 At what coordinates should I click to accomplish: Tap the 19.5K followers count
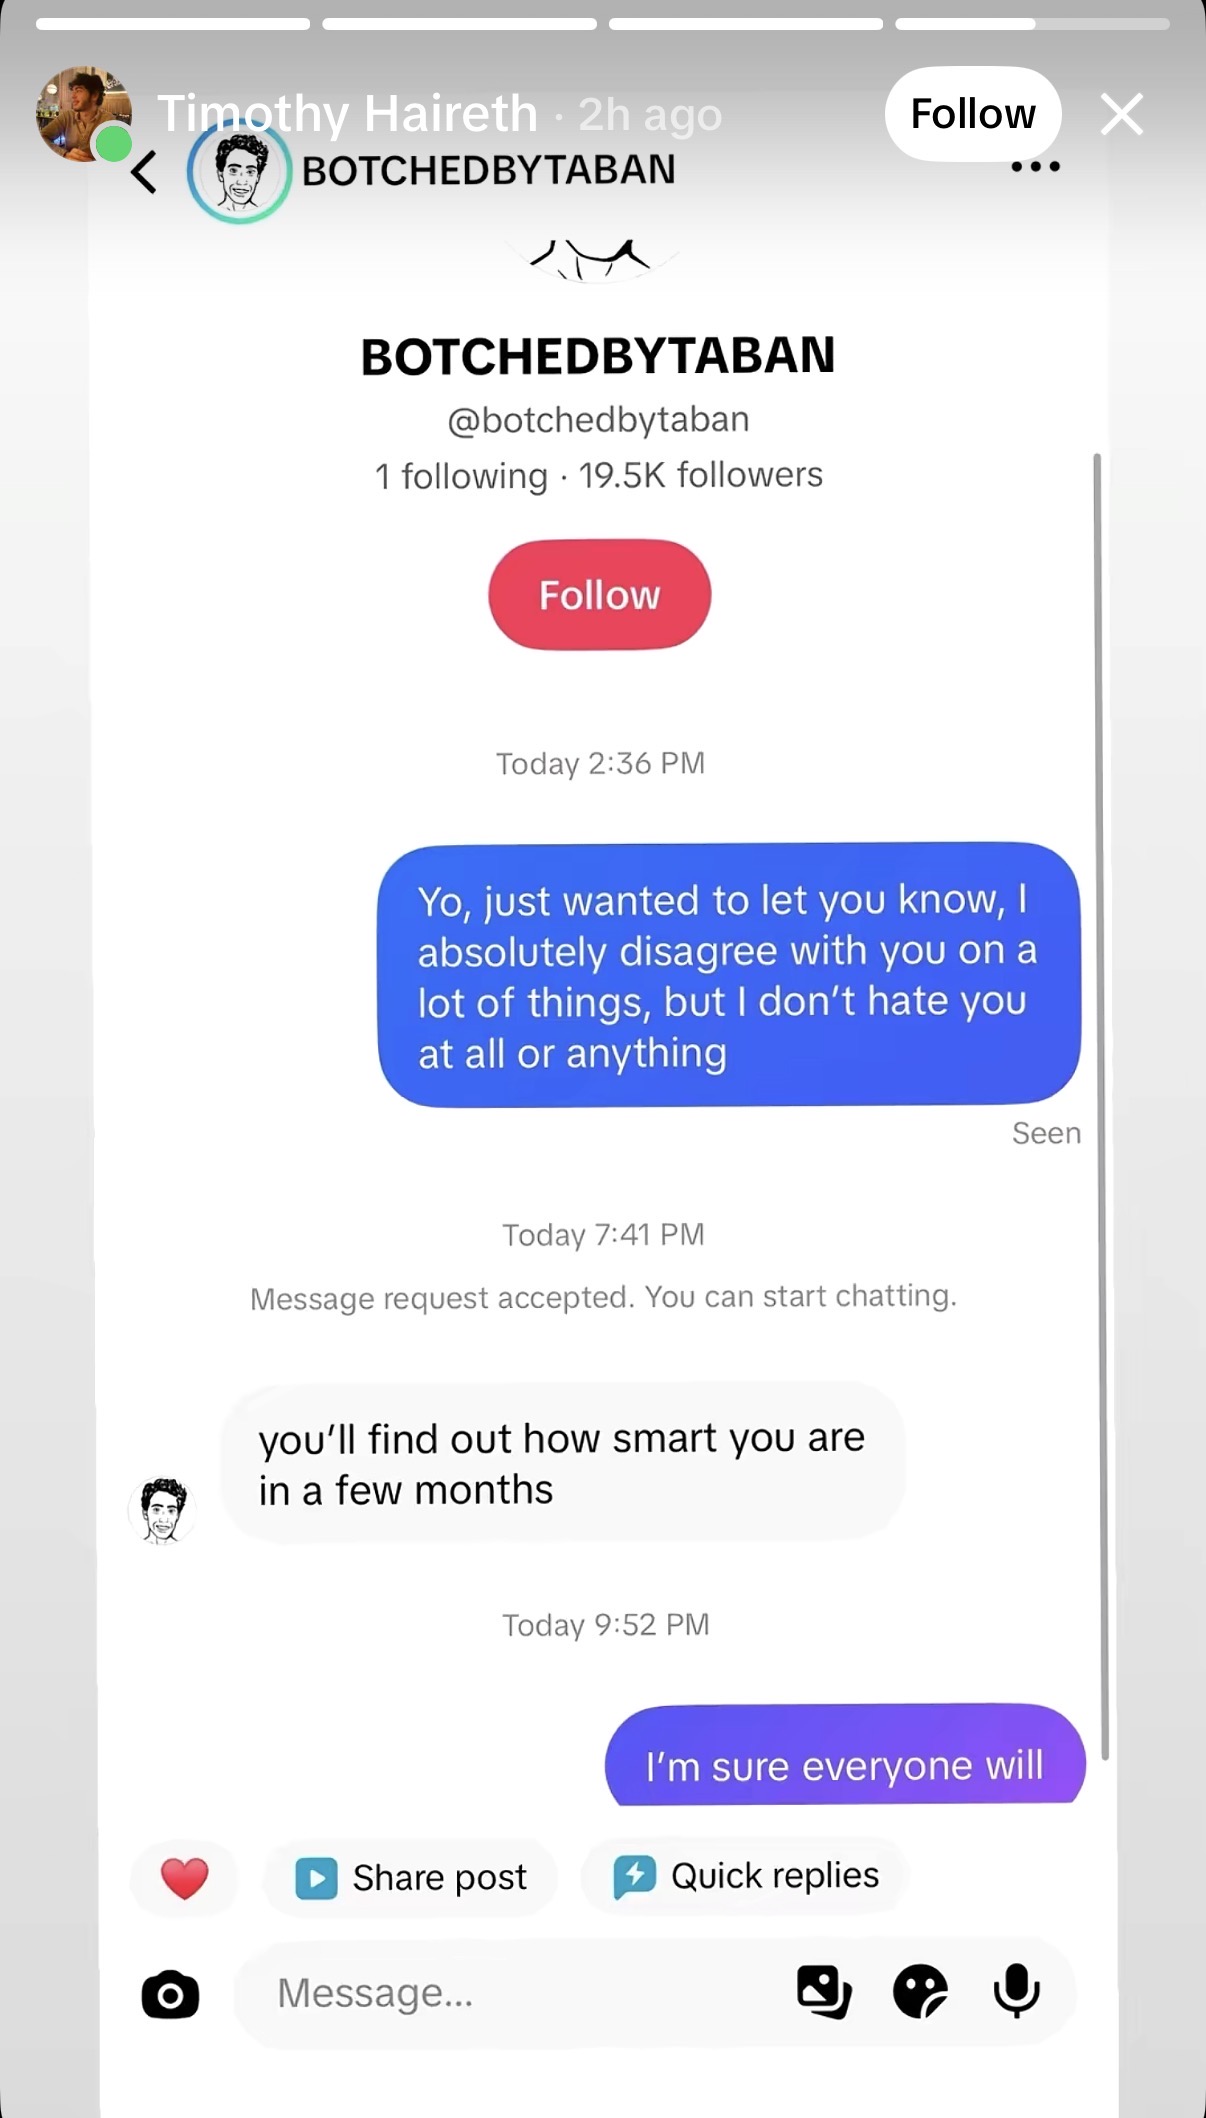[701, 475]
